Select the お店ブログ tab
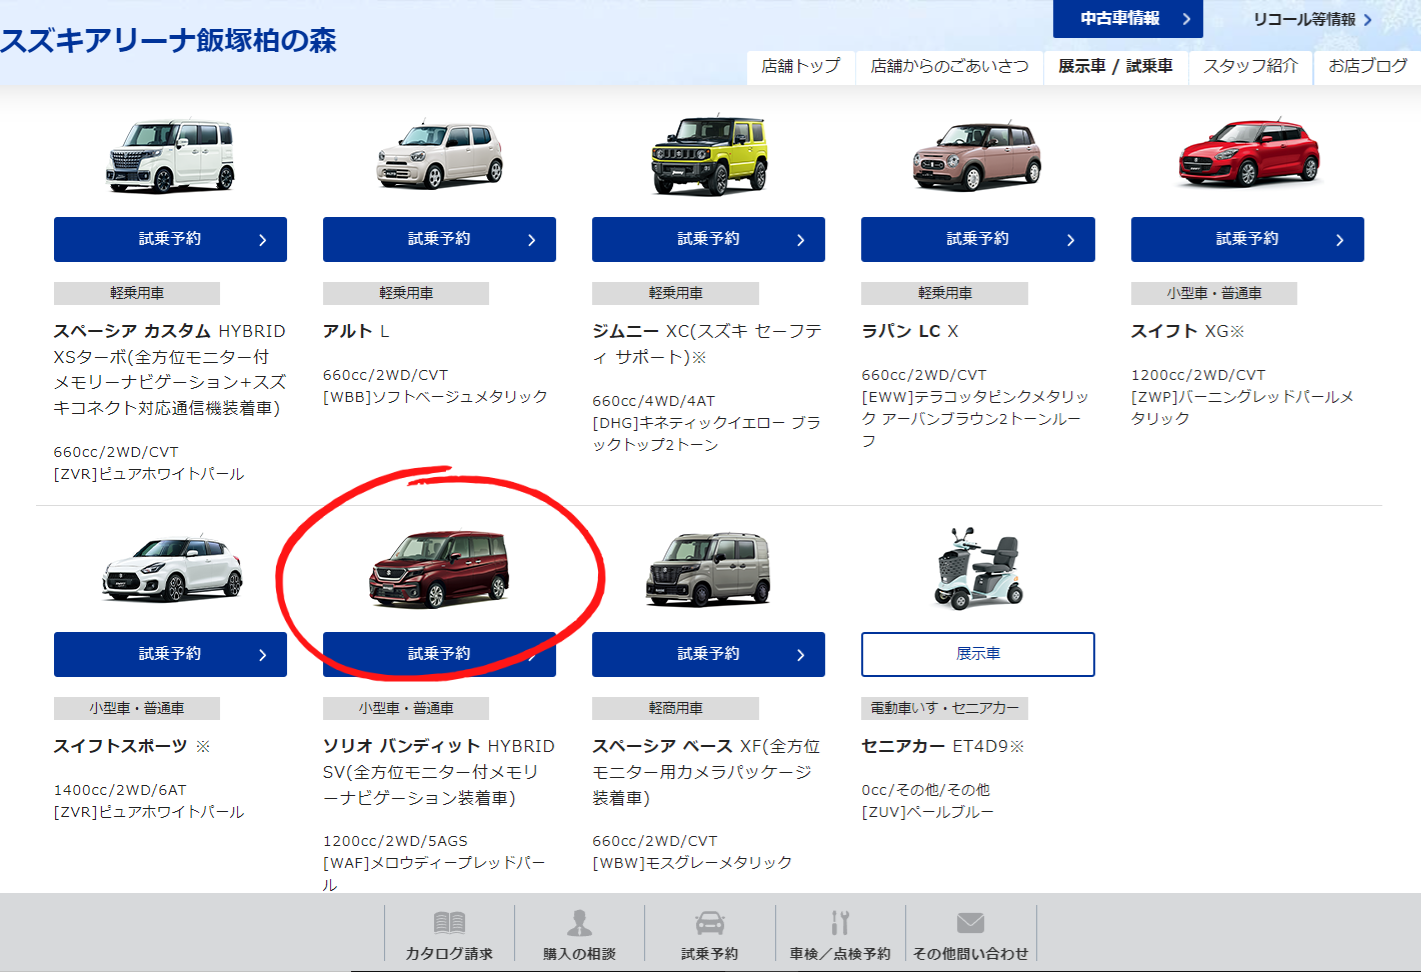 point(1367,66)
